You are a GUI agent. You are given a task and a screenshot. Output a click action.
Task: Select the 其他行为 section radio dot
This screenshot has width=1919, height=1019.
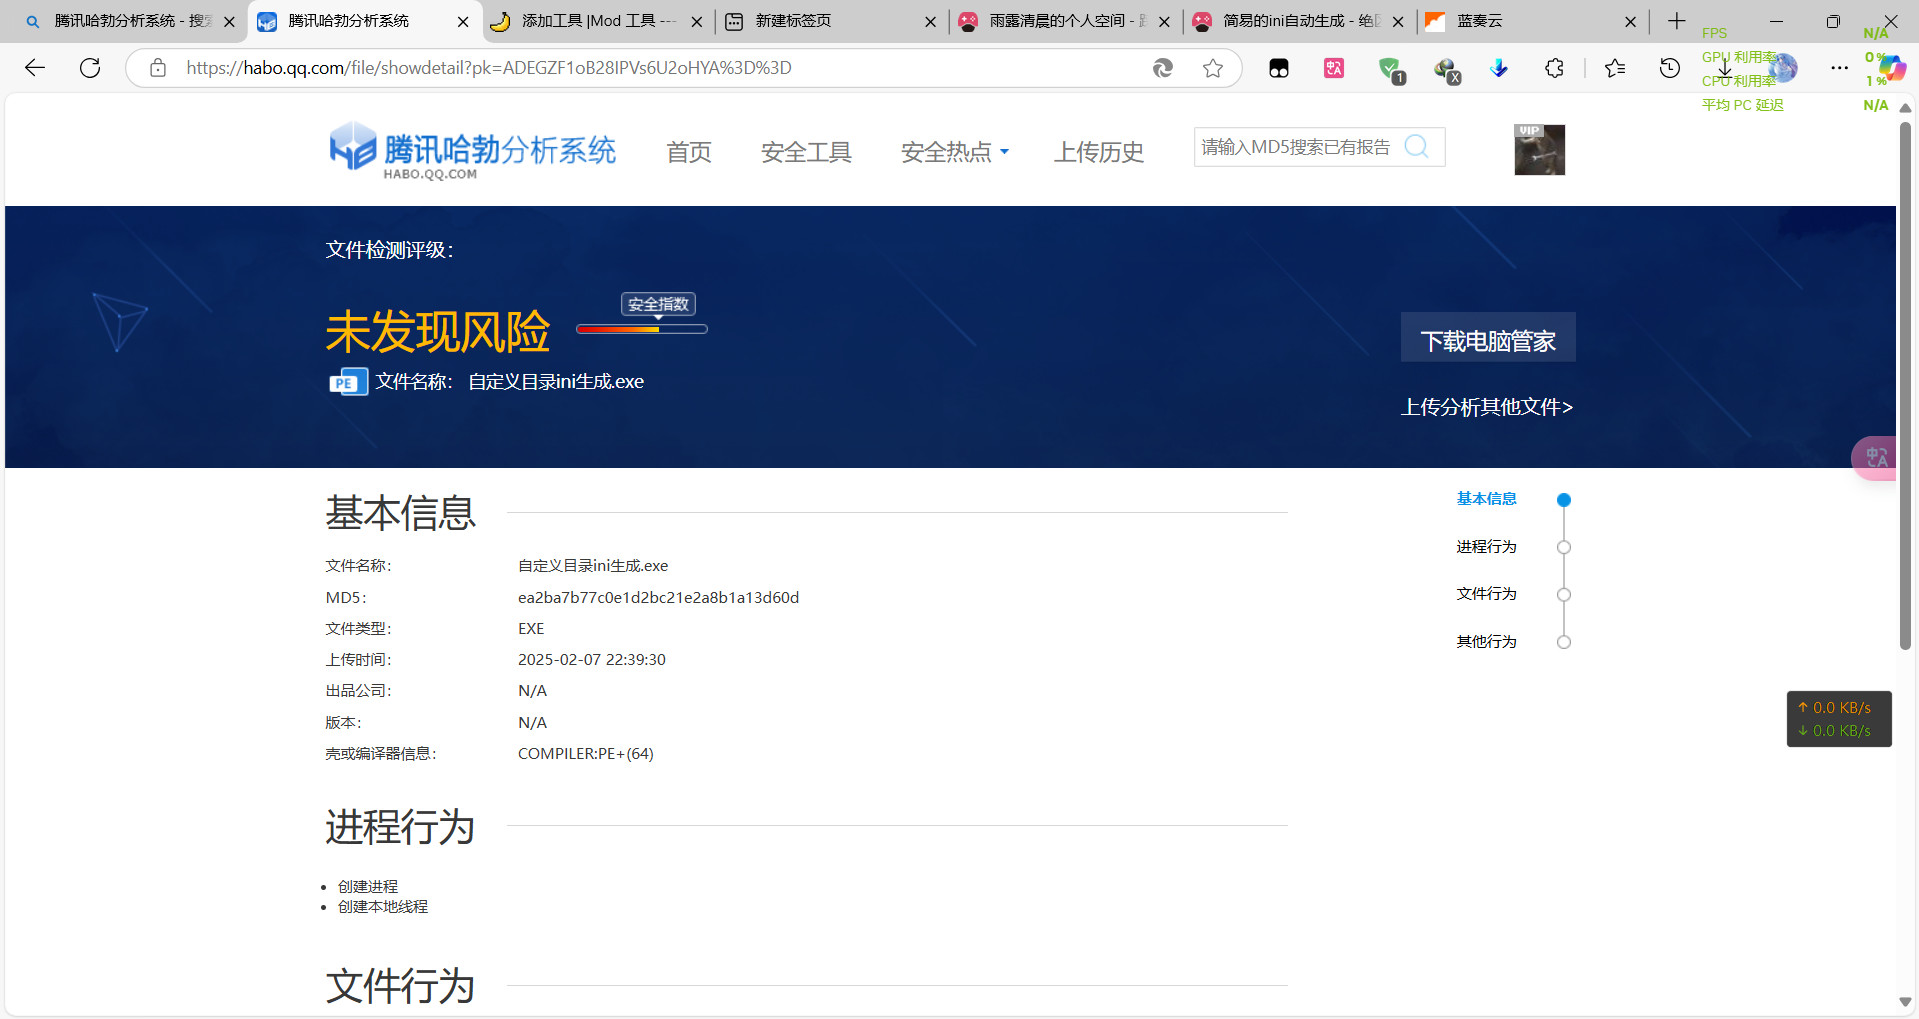tap(1564, 642)
